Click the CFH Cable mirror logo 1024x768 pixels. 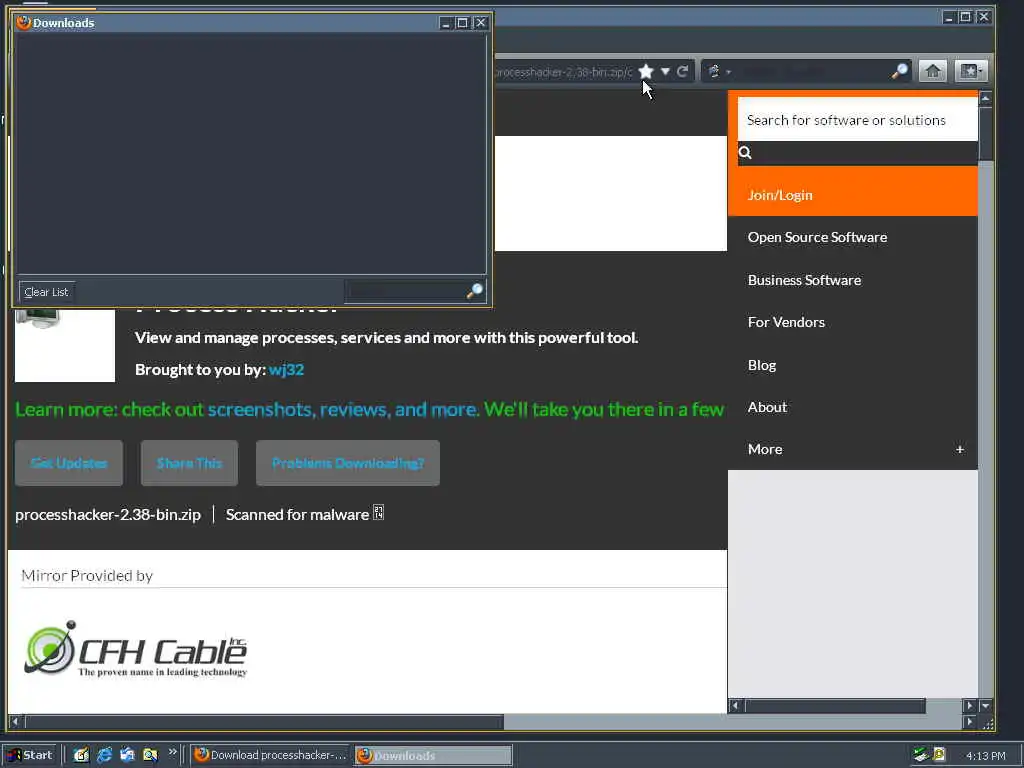point(136,649)
